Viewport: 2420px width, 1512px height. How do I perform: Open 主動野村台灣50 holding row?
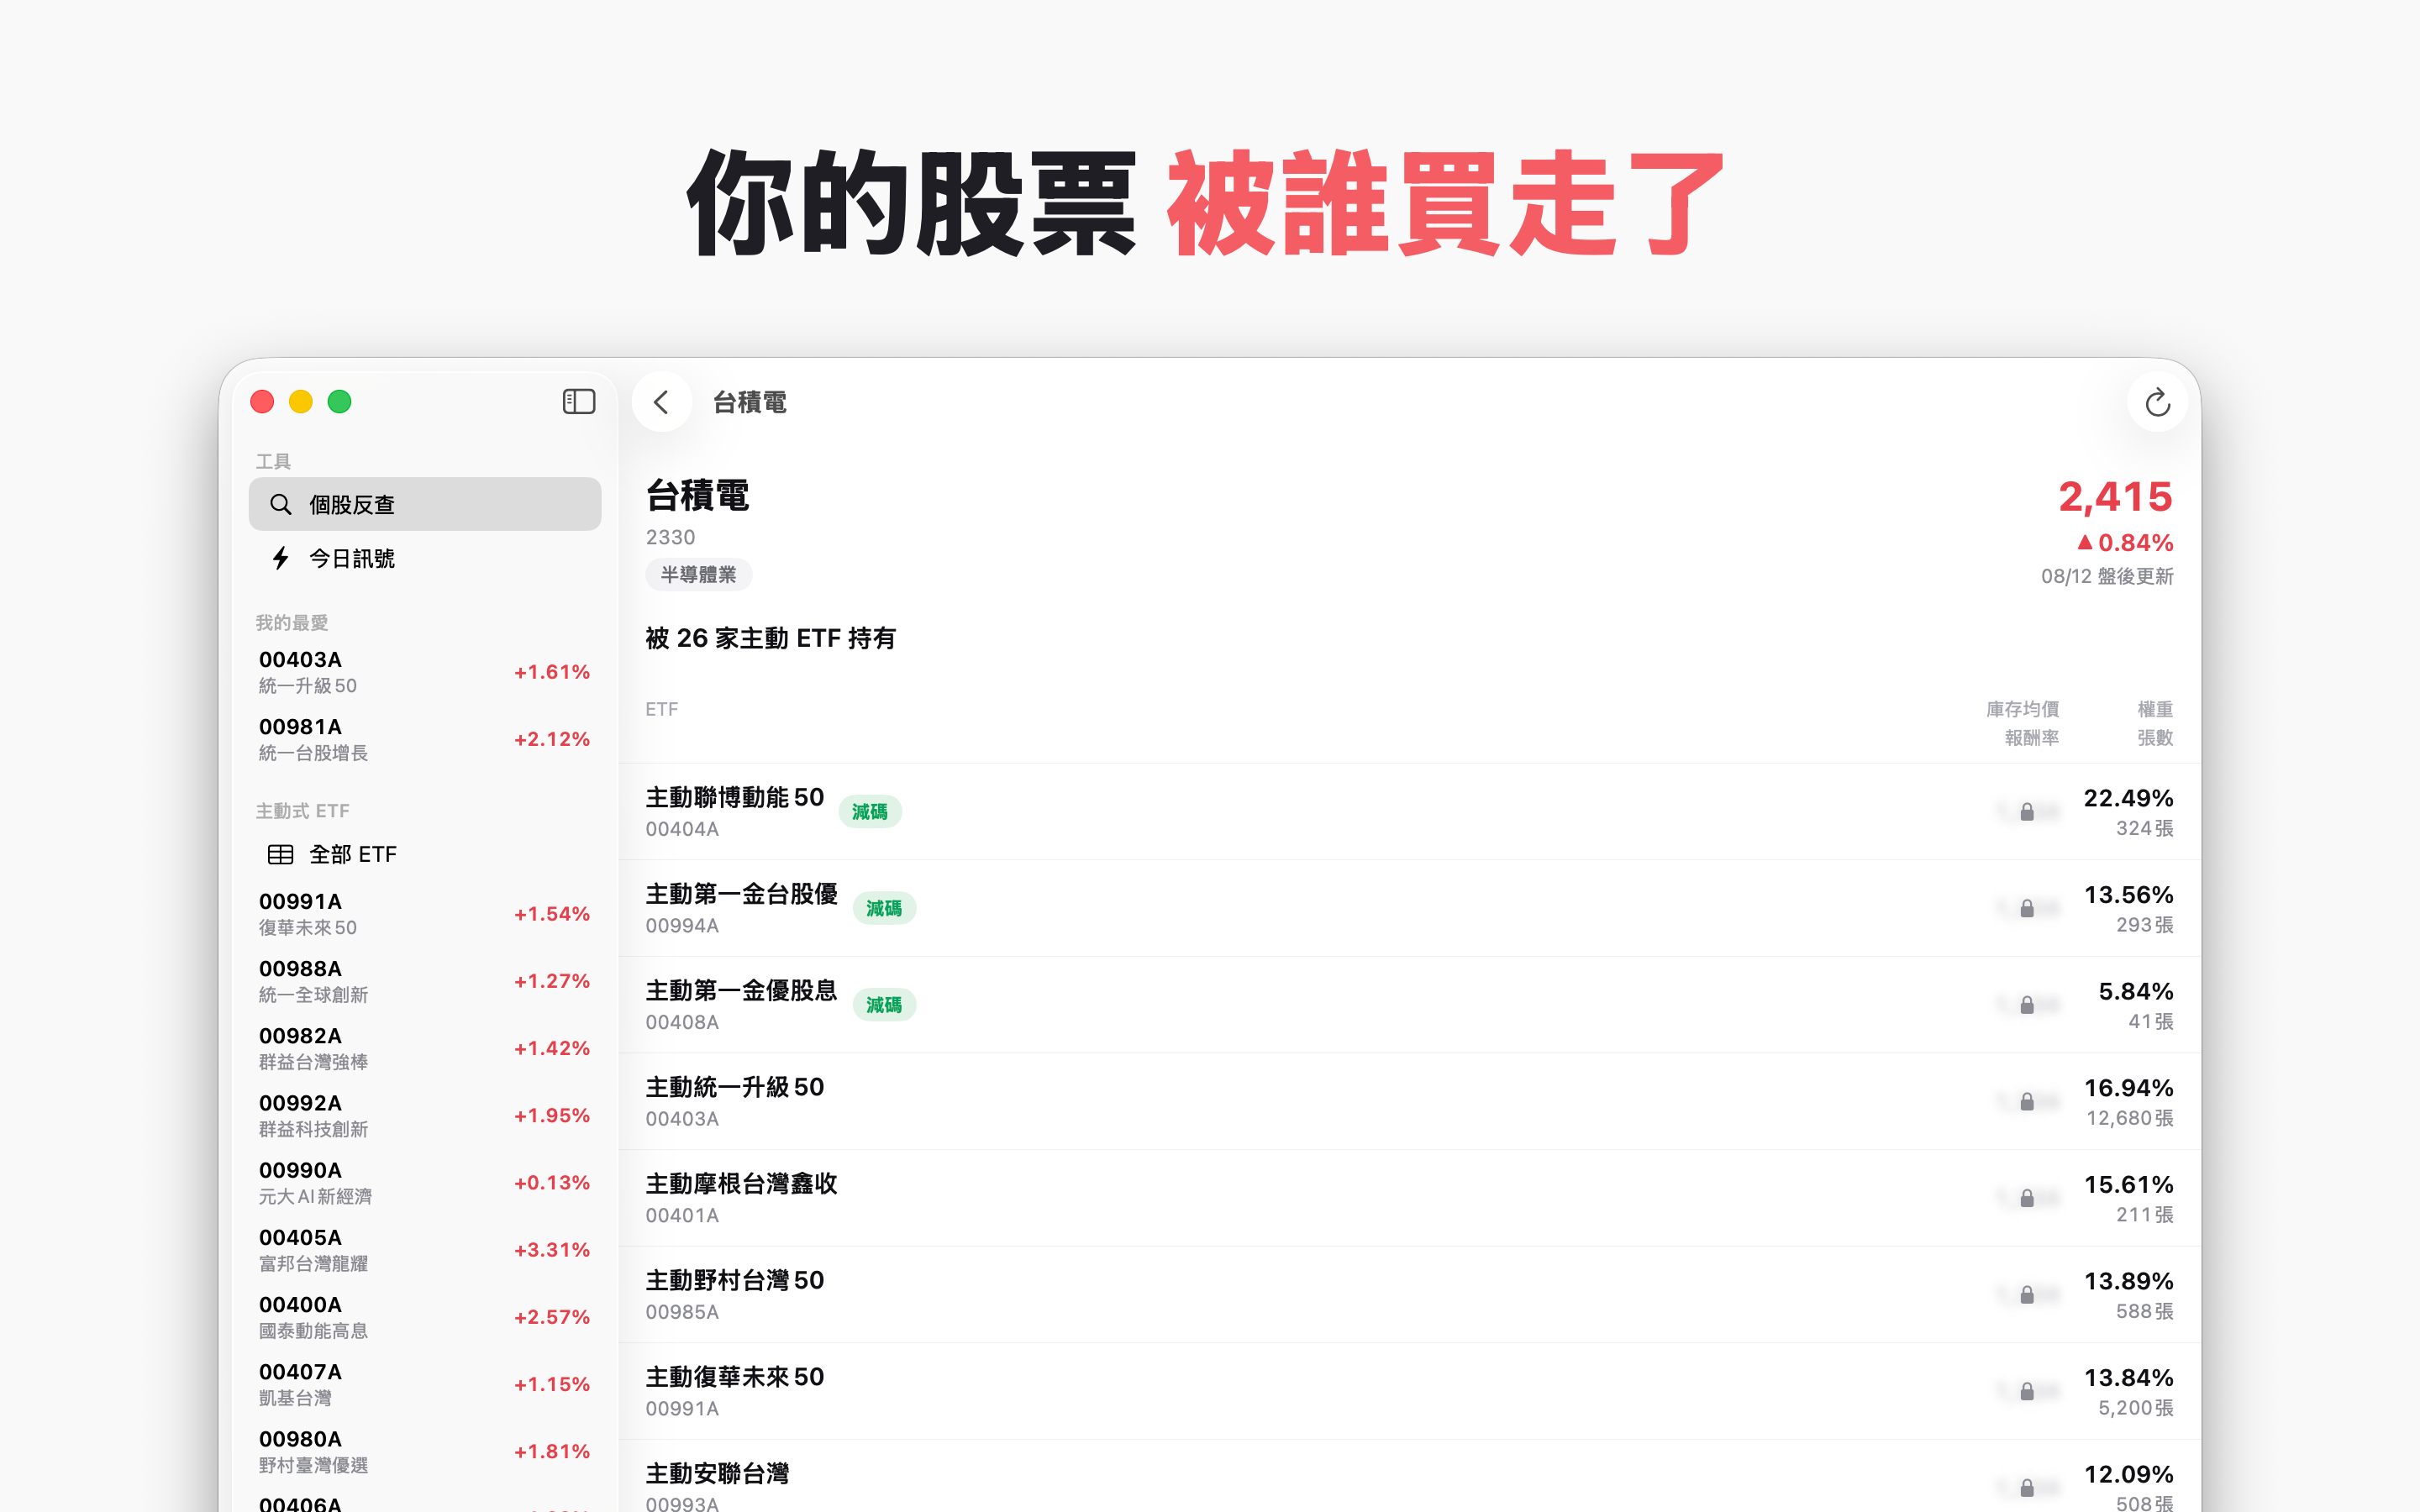coord(1410,1295)
